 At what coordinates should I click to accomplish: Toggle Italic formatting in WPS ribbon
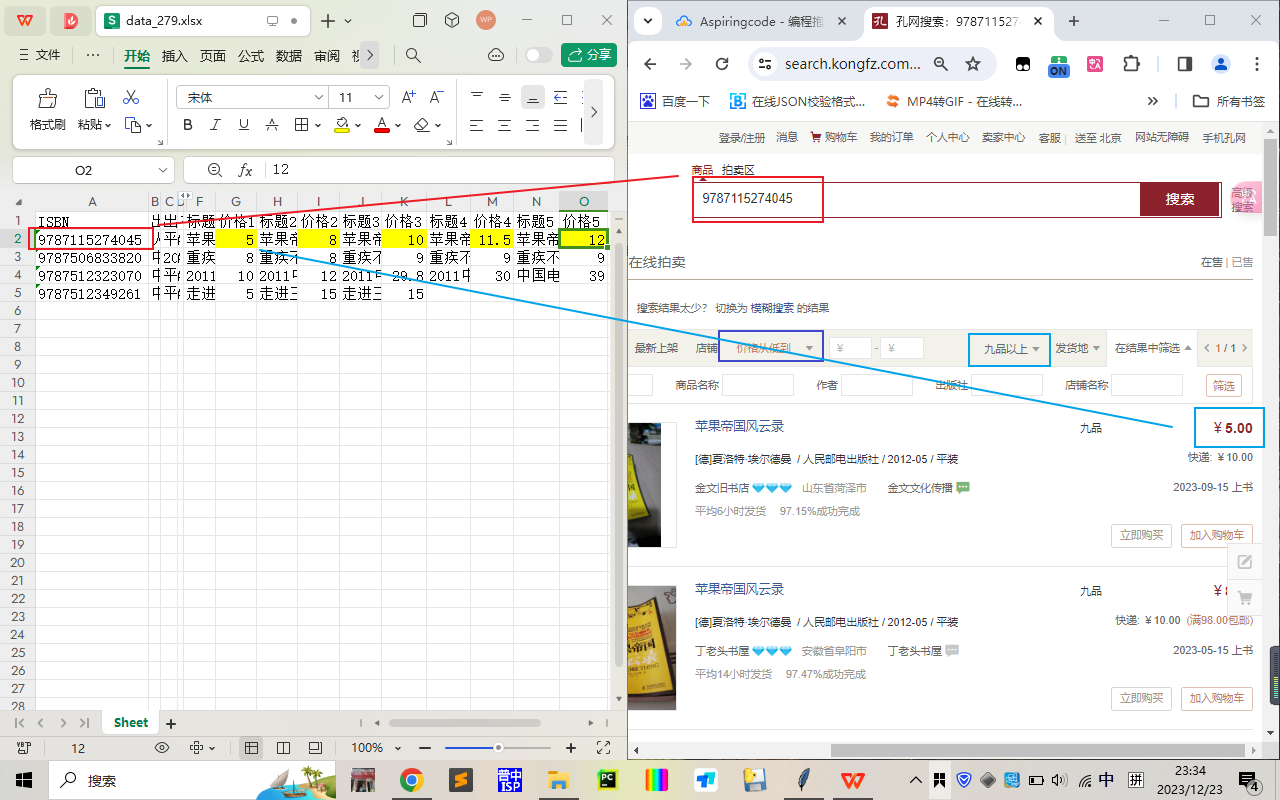coord(215,125)
